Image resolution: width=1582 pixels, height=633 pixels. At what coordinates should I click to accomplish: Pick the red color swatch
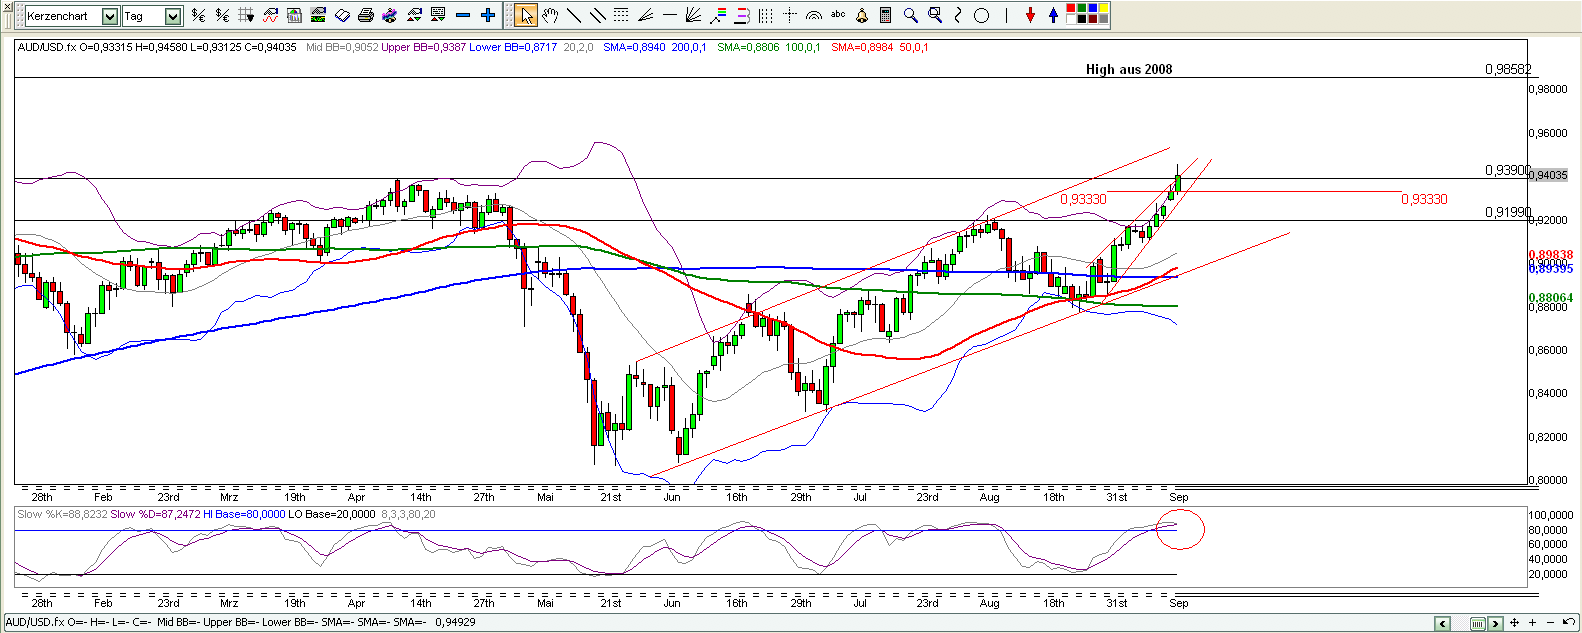pyautogui.click(x=1072, y=8)
